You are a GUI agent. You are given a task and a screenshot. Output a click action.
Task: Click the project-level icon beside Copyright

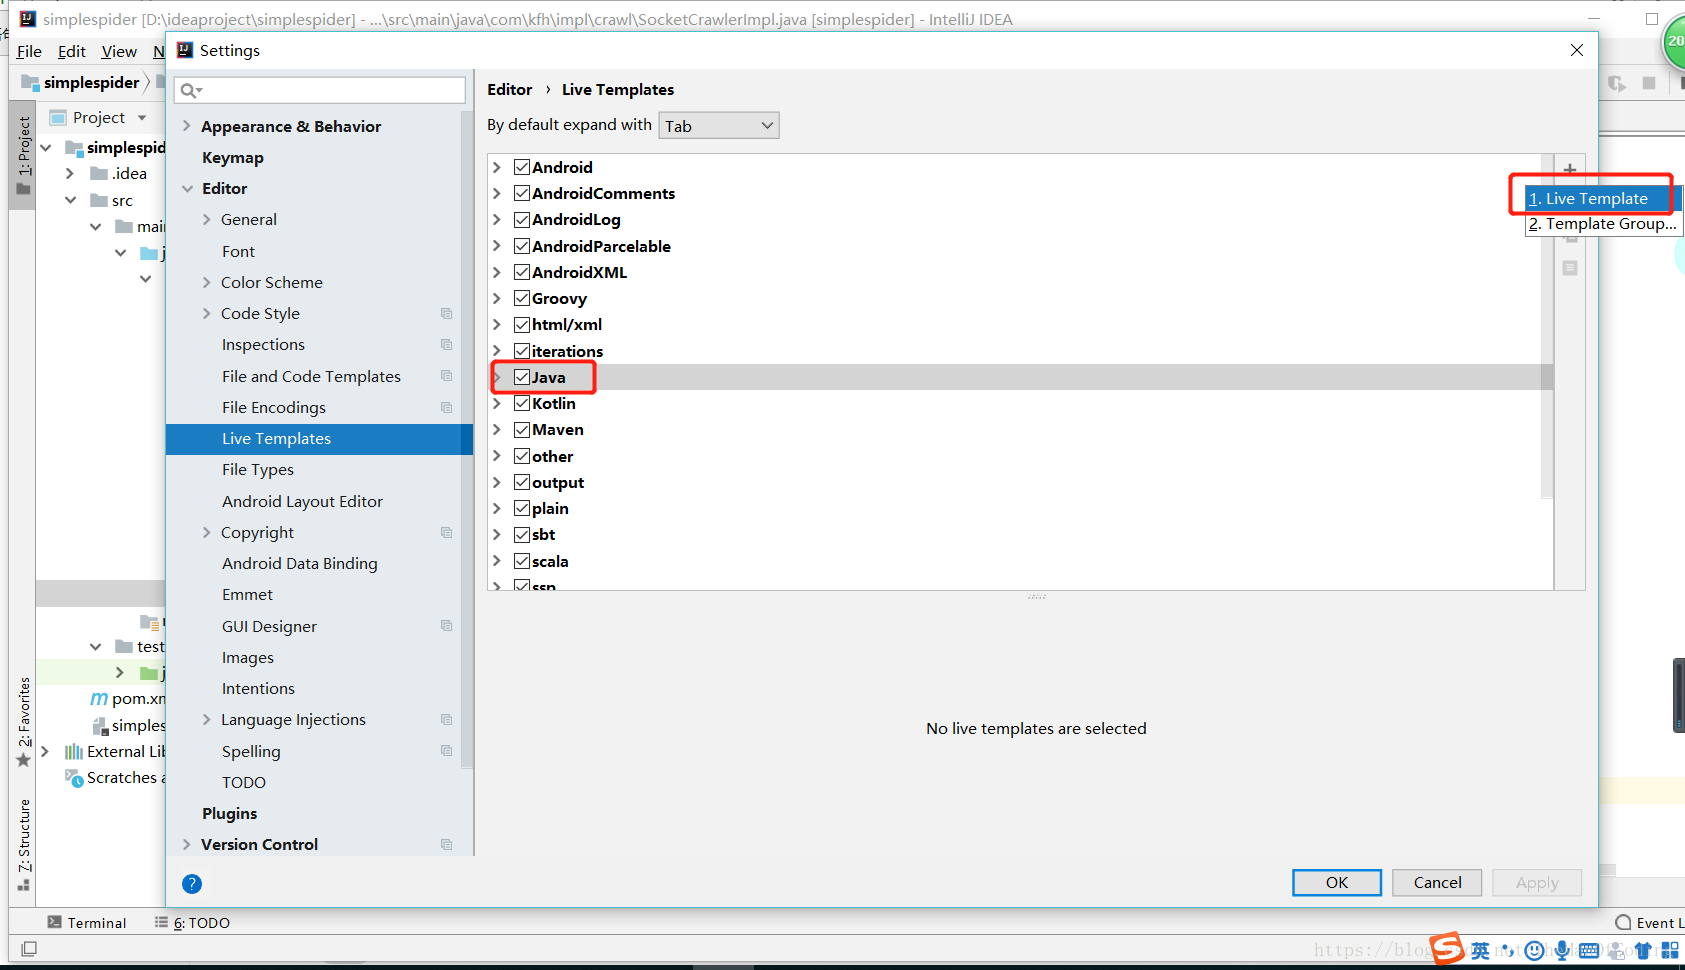coord(447,533)
